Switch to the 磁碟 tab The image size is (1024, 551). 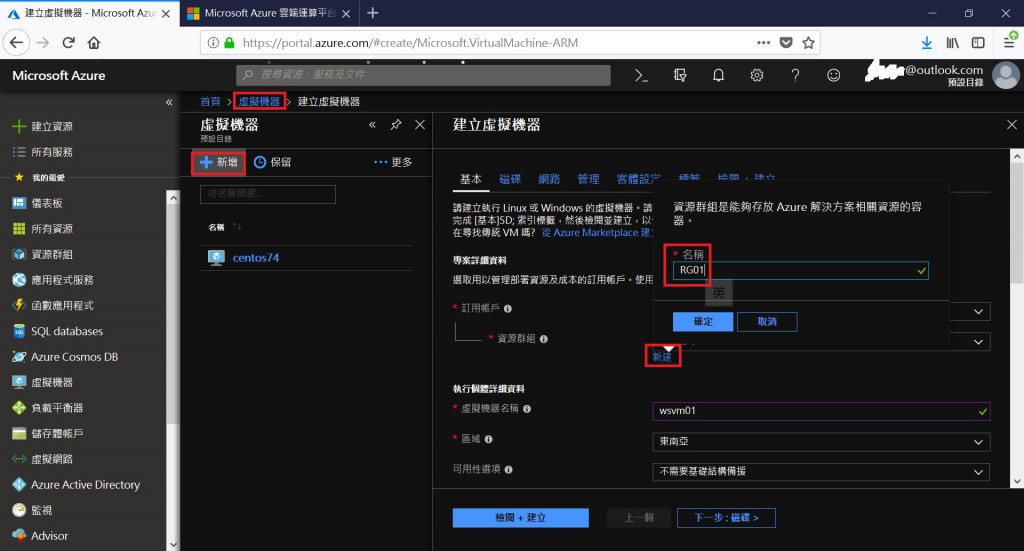pyautogui.click(x=510, y=179)
